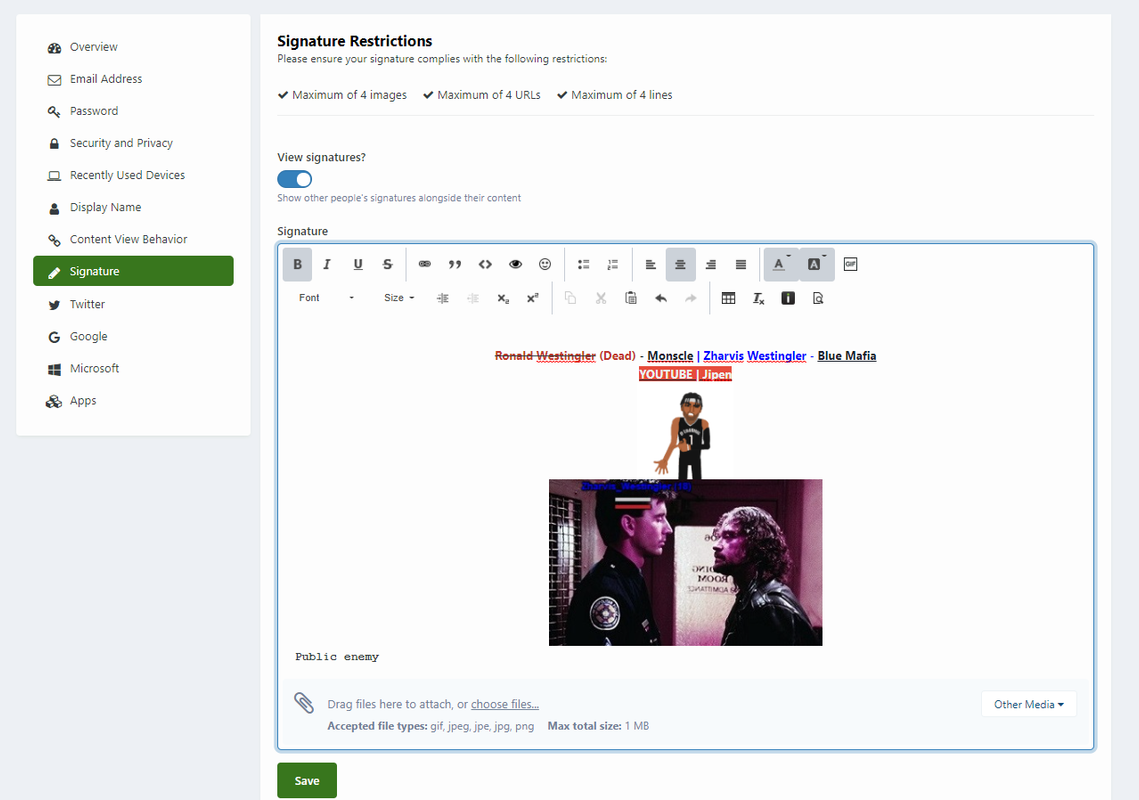
Task: Open Display Name settings
Action: click(x=133, y=207)
